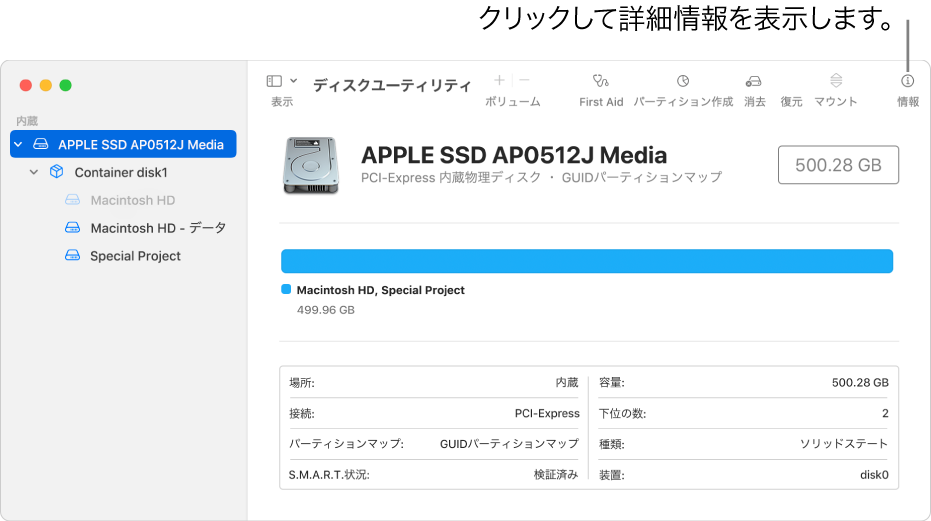Click the ソリッドステート type value

click(844, 444)
